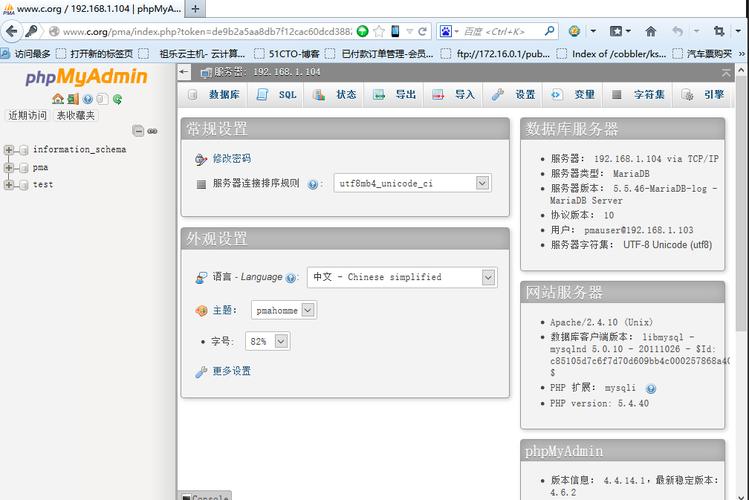
Task: Click the 更多设置 more settings link
Action: click(x=232, y=371)
